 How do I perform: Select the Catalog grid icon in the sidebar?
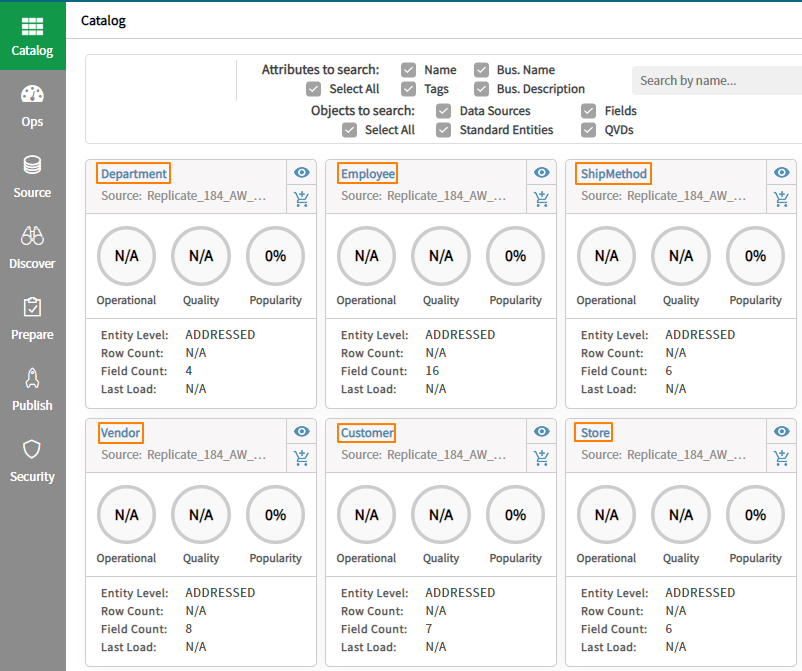pos(32,25)
